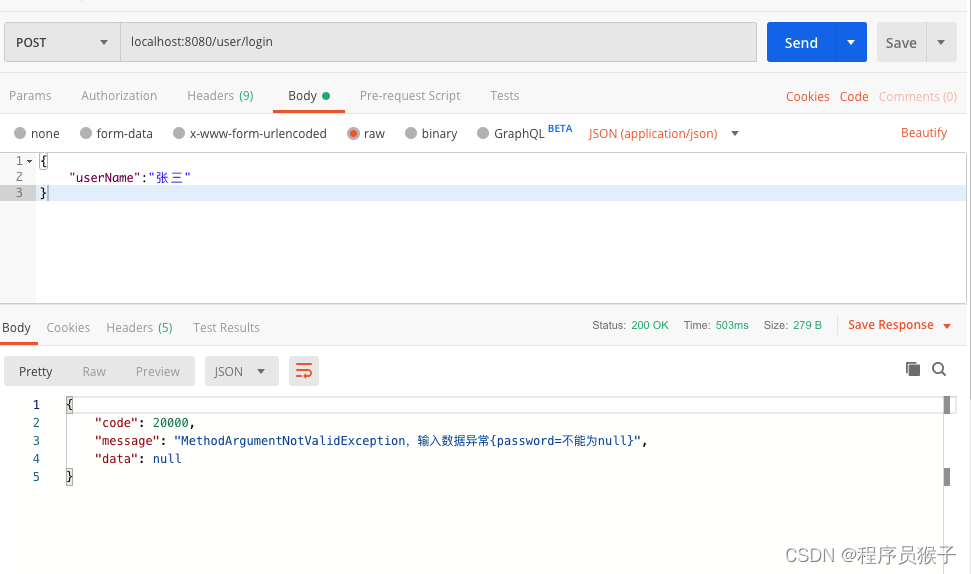The image size is (971, 574).
Task: Collapse JSON body at line 1 fold arrow
Action: 29,161
